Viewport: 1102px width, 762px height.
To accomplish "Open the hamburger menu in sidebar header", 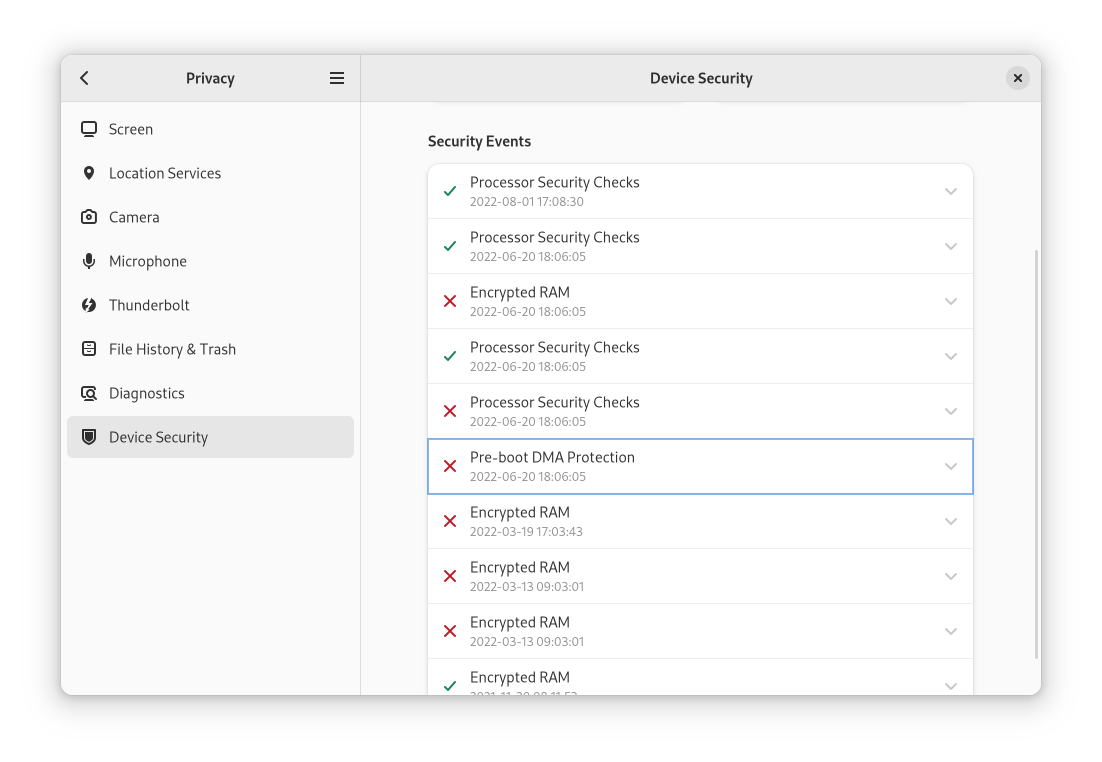I will pyautogui.click(x=337, y=78).
